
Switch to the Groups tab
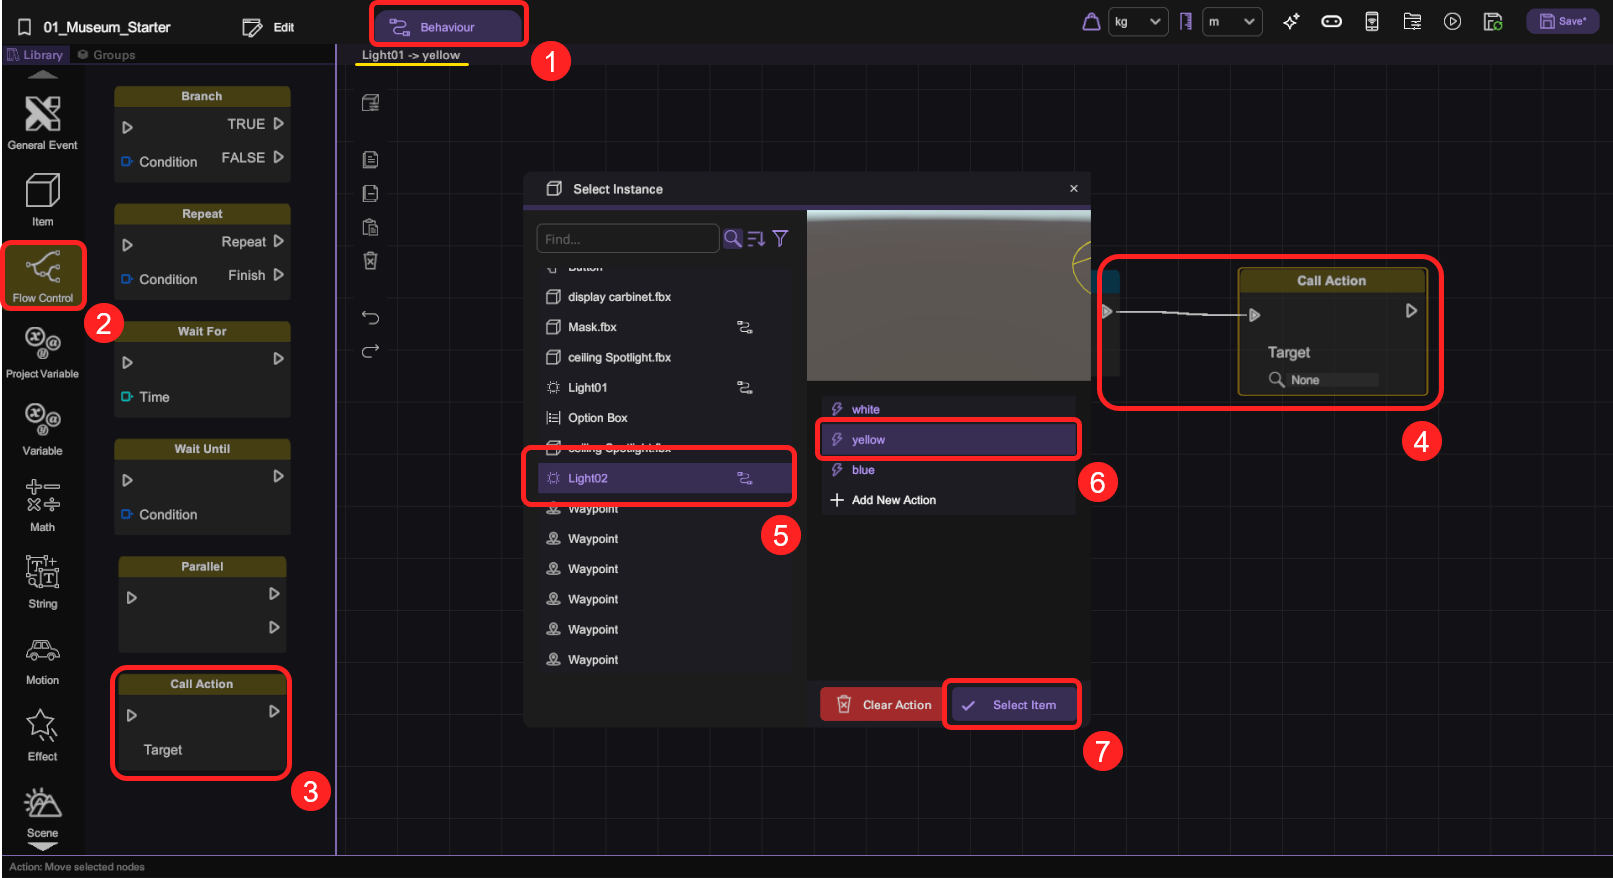[x=107, y=55]
